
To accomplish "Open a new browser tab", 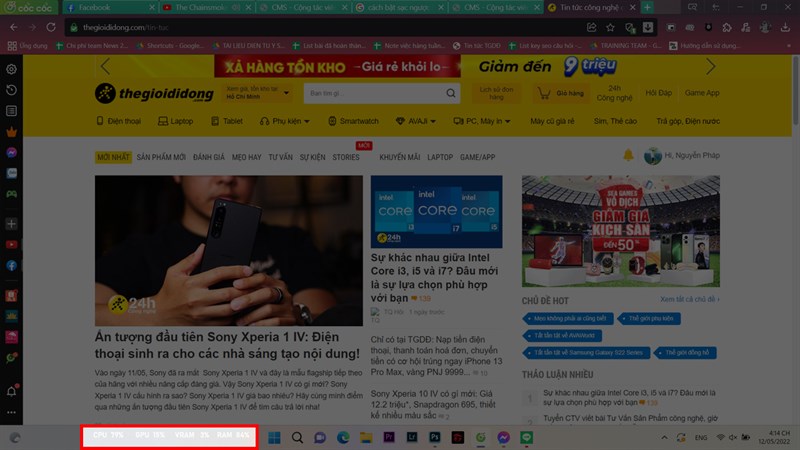I will click(647, 8).
